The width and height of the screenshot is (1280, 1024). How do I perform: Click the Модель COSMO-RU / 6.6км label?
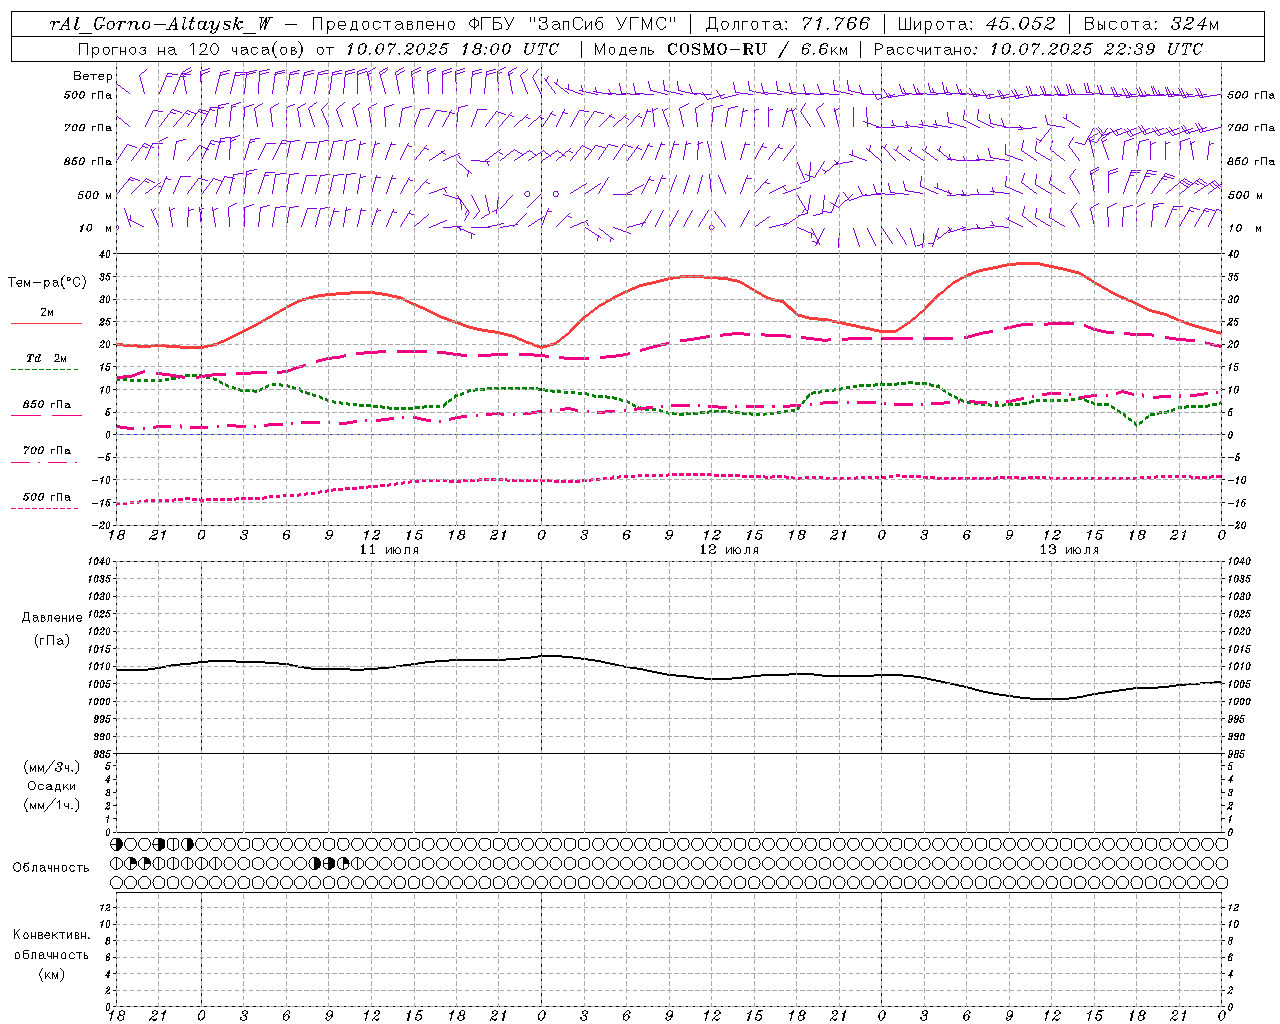pyautogui.click(x=720, y=49)
